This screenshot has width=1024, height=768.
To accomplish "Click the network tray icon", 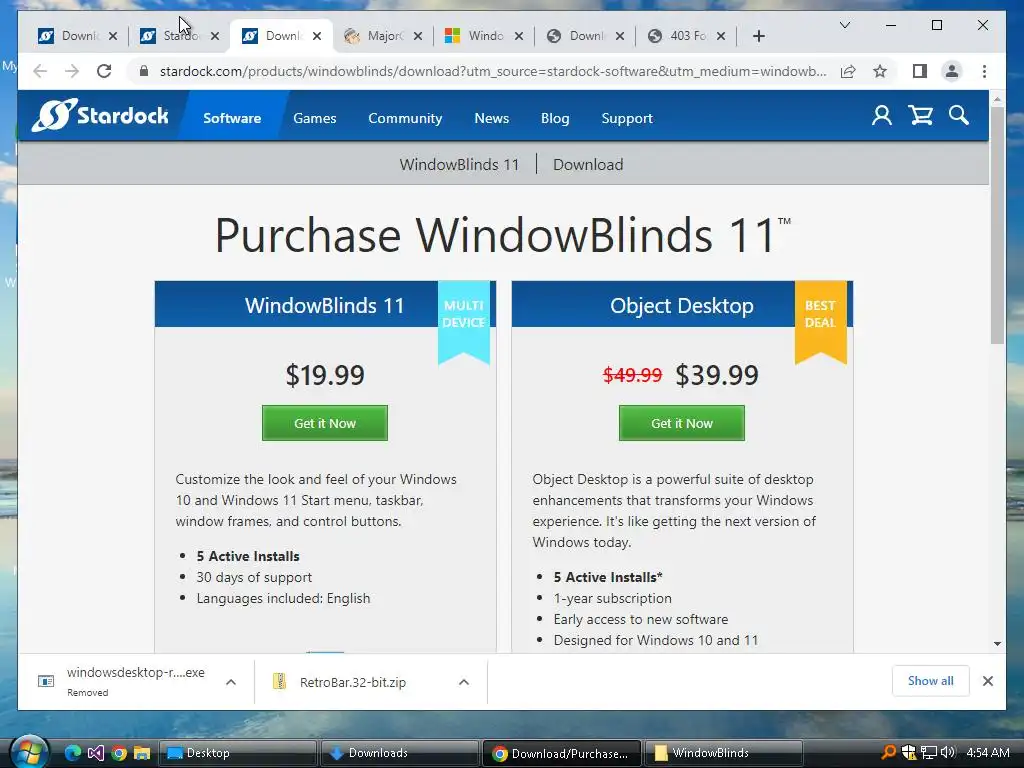I will (929, 752).
